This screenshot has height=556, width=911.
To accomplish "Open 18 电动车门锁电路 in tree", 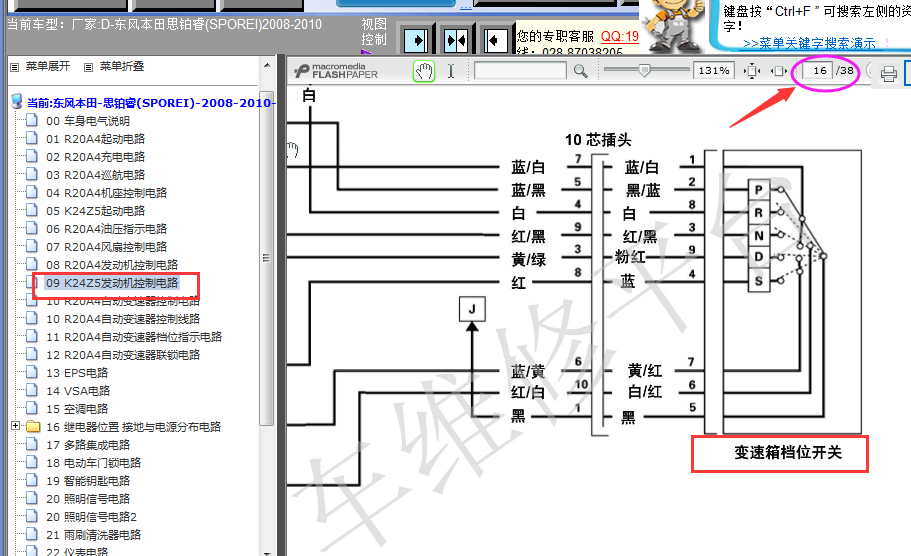I will point(94,463).
